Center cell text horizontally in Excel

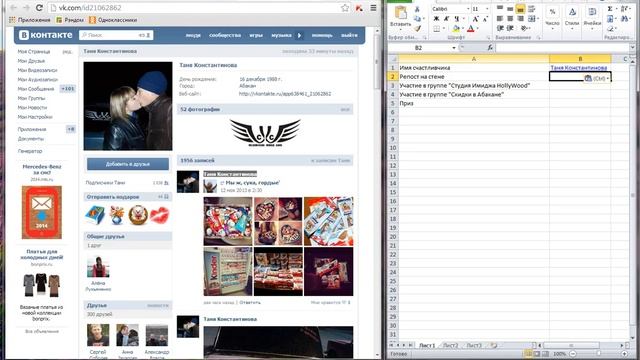point(510,18)
